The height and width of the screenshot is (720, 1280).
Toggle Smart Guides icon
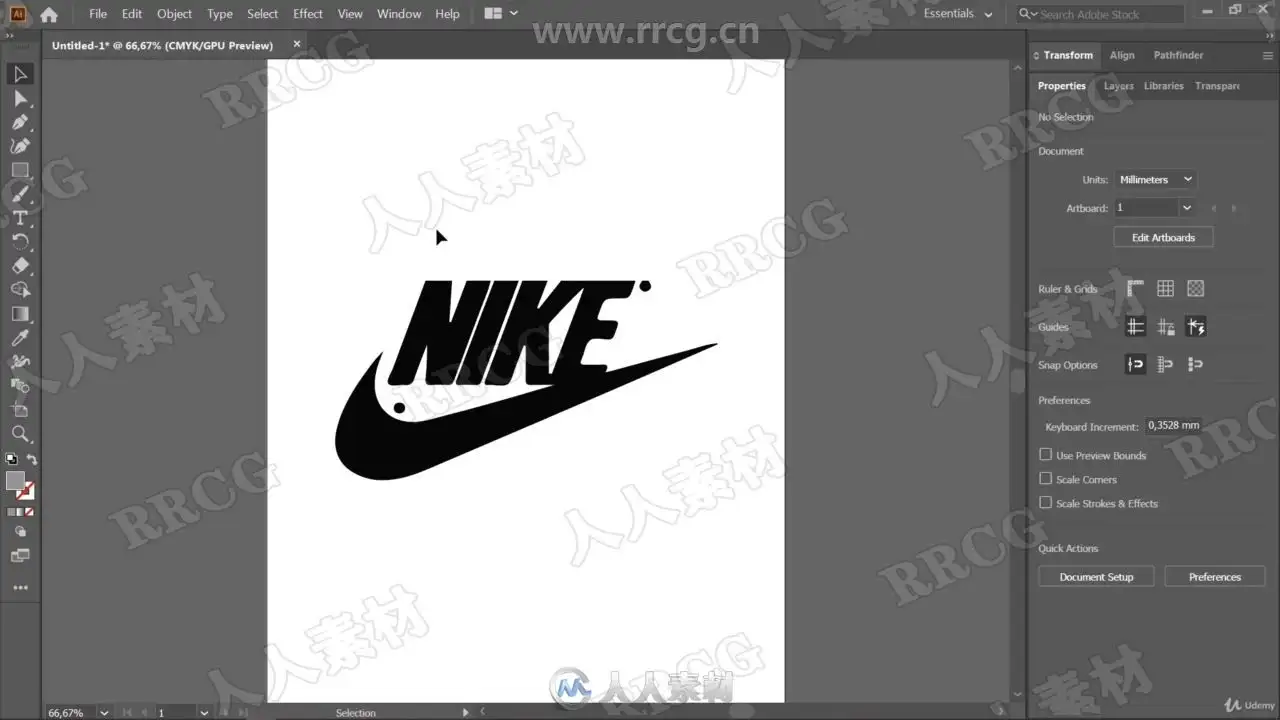pos(1196,327)
